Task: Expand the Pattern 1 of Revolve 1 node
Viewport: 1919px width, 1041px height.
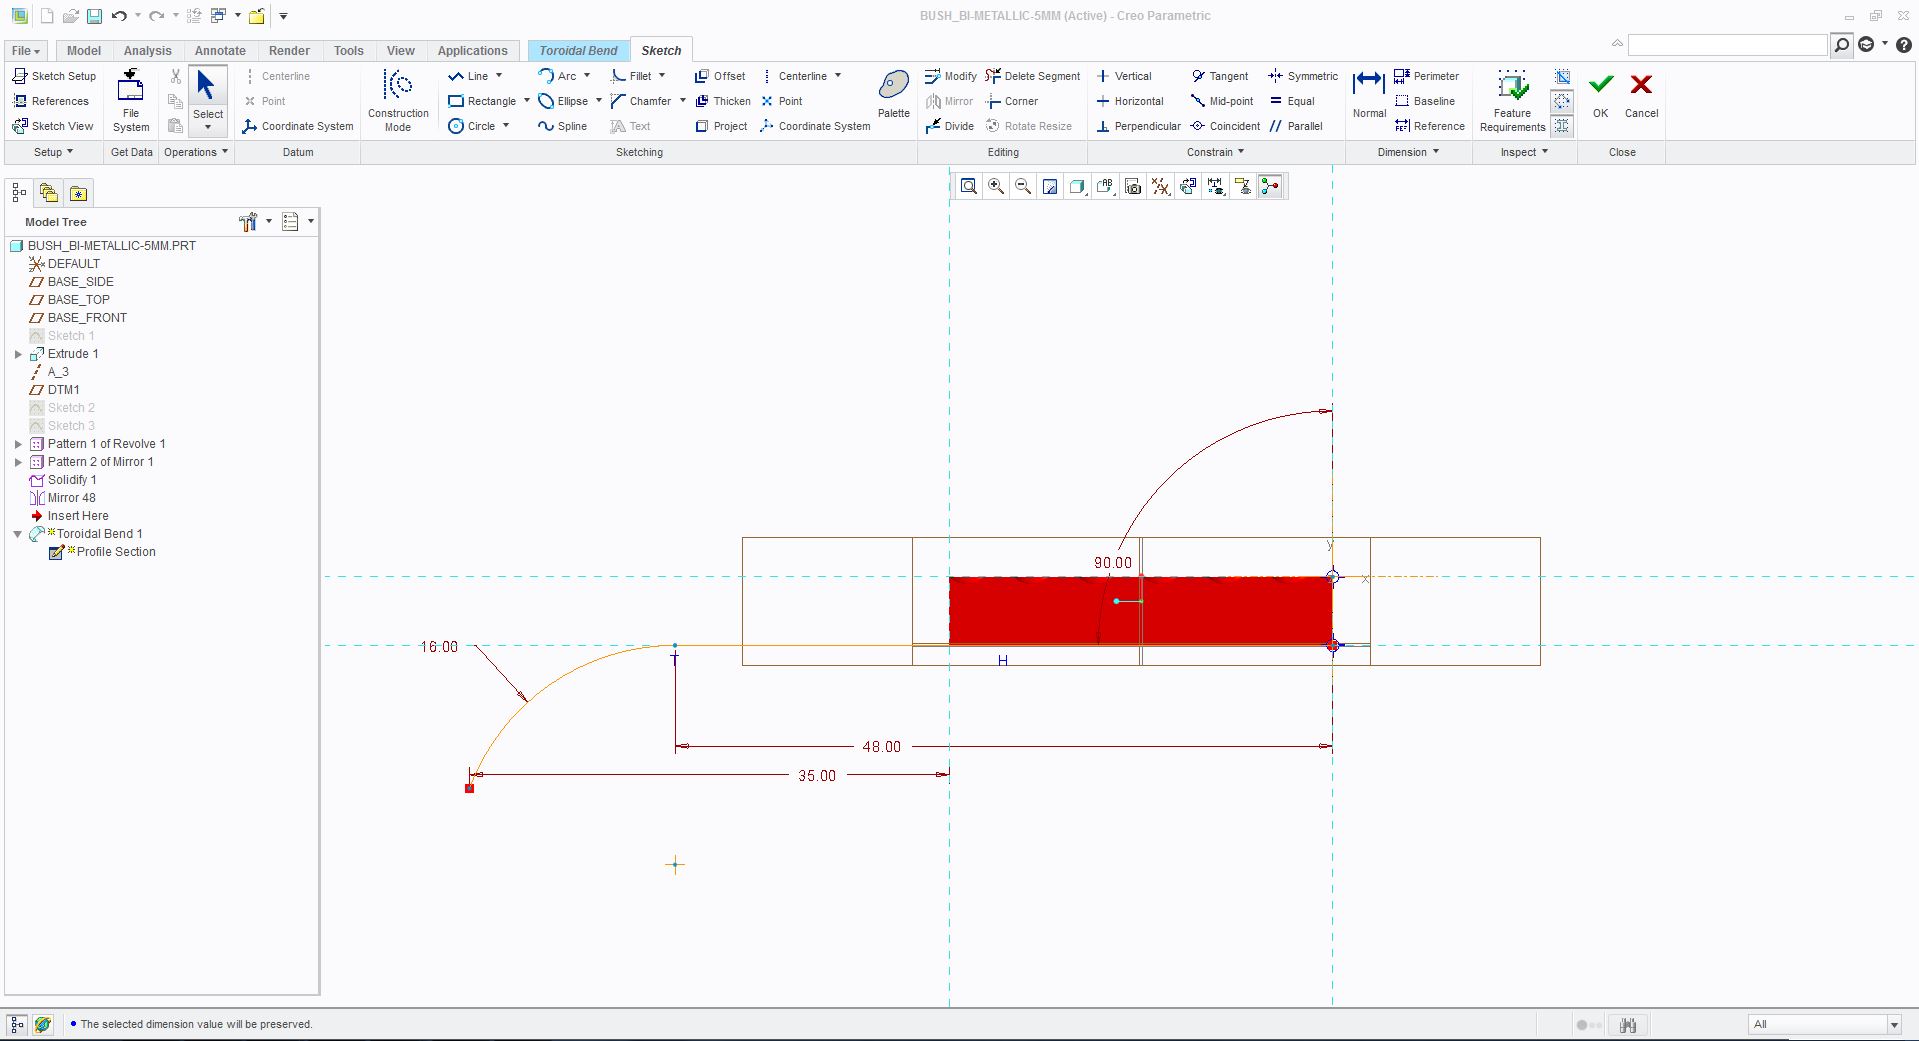Action: [x=18, y=444]
